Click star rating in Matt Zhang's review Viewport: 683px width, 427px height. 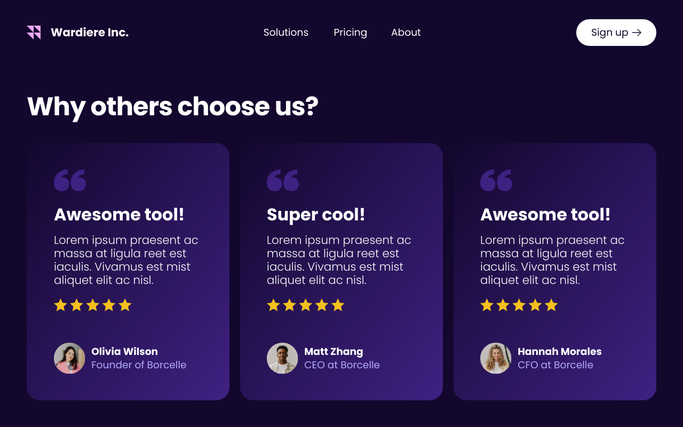[306, 305]
